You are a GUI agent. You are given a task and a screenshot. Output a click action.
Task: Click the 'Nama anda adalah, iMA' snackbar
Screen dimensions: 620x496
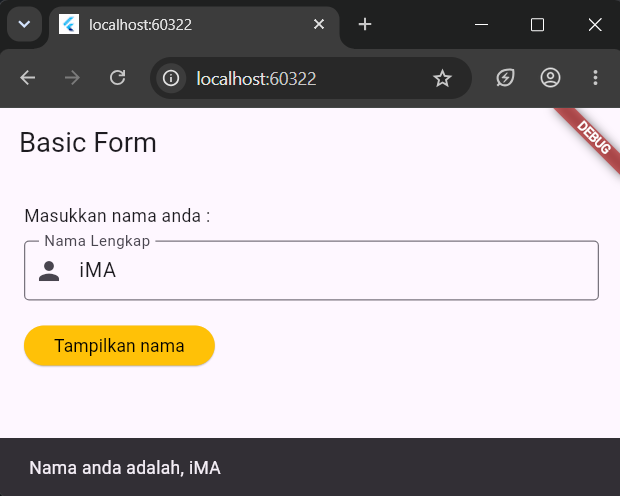coord(310,468)
